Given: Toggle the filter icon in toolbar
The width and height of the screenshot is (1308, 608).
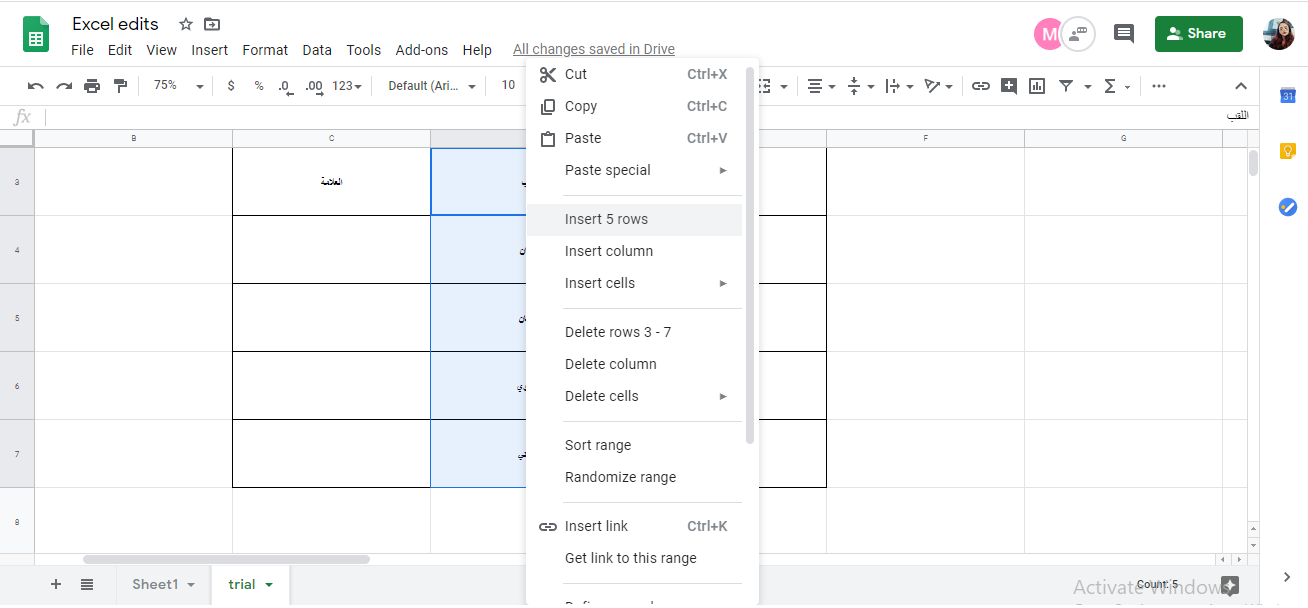Looking at the screenshot, I should click(x=1066, y=86).
